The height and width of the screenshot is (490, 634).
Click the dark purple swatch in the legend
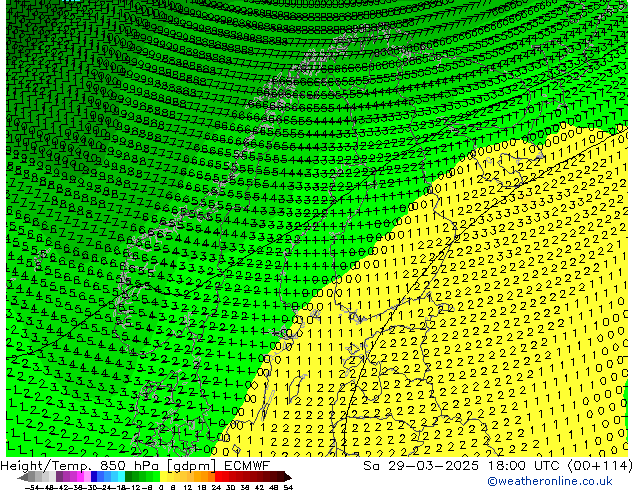coord(59,476)
